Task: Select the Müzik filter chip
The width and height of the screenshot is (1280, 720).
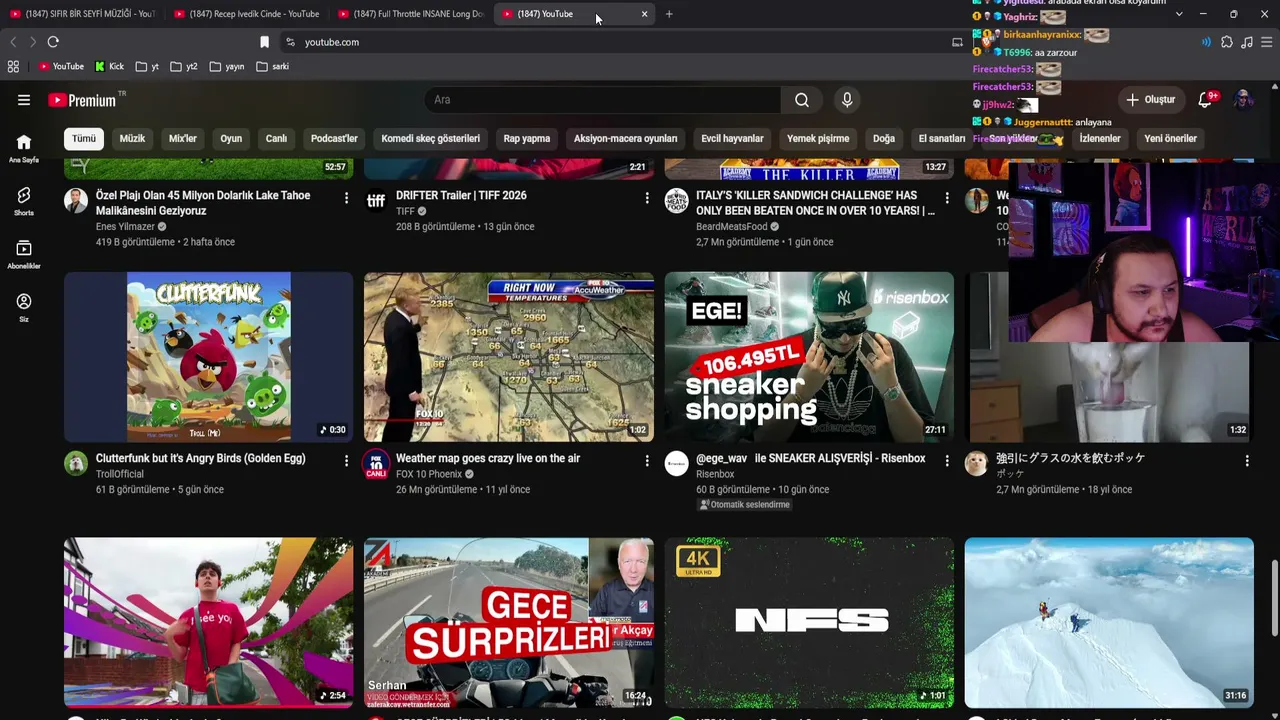Action: (x=133, y=139)
